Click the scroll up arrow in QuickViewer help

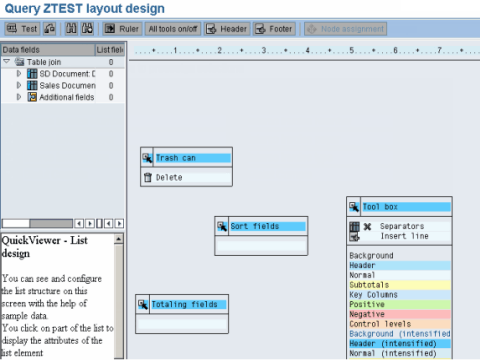[x=119, y=239]
